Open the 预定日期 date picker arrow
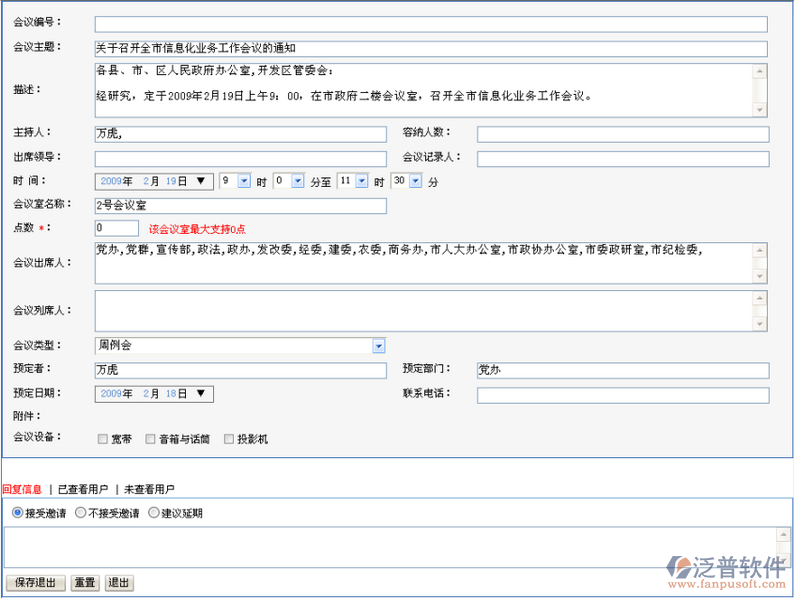Viewport: 796px width, 600px height. pyautogui.click(x=203, y=394)
